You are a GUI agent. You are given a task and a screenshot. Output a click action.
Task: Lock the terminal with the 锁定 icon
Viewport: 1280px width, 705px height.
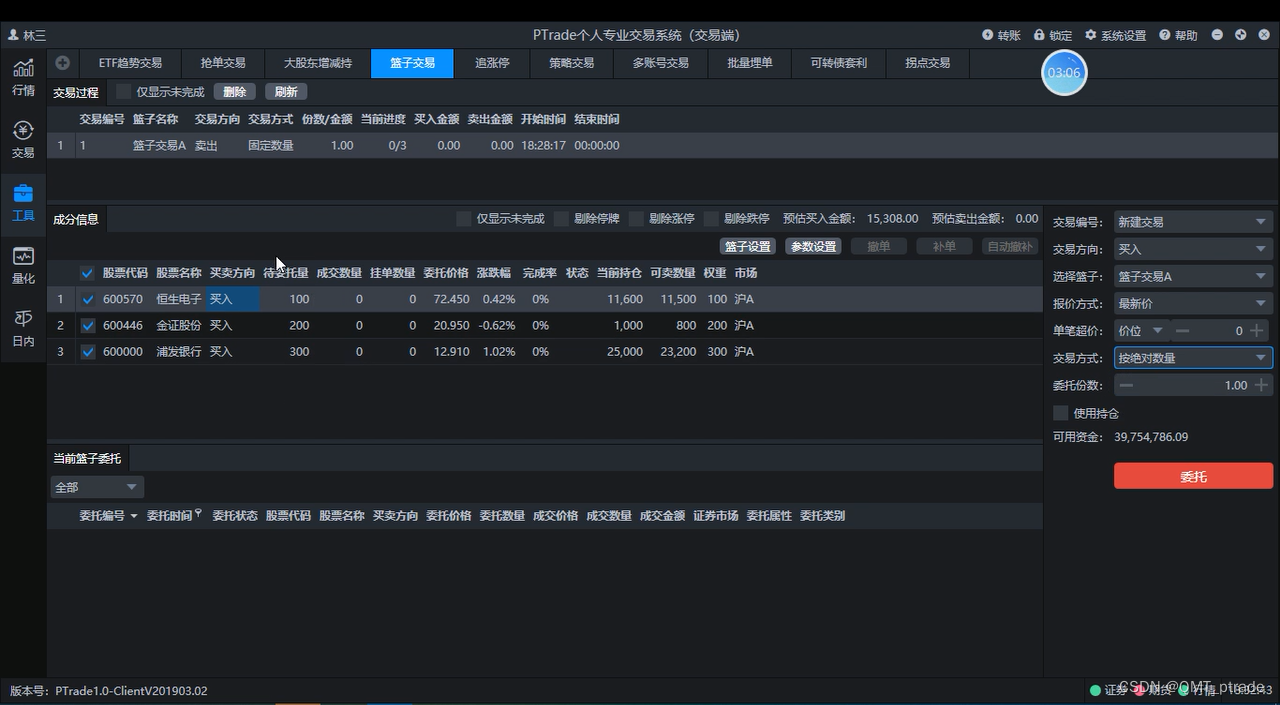[x=1052, y=34]
